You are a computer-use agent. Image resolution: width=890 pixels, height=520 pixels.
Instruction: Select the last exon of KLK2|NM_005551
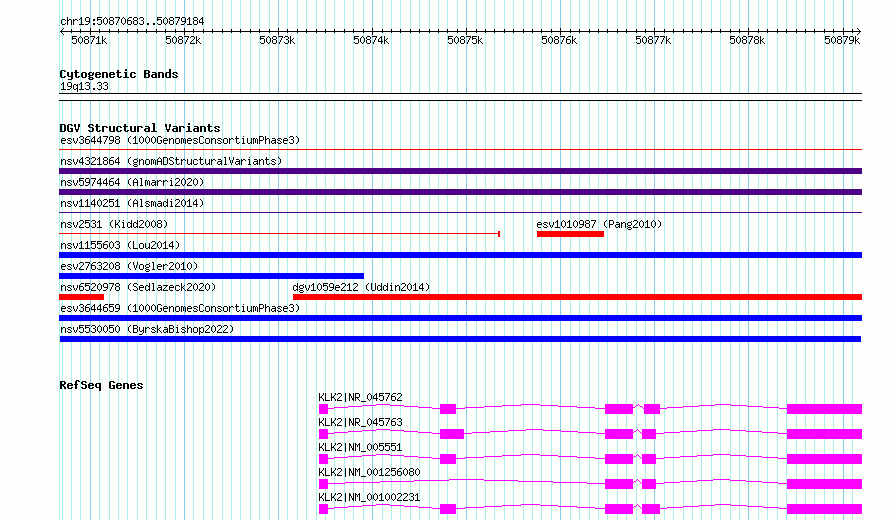point(824,459)
